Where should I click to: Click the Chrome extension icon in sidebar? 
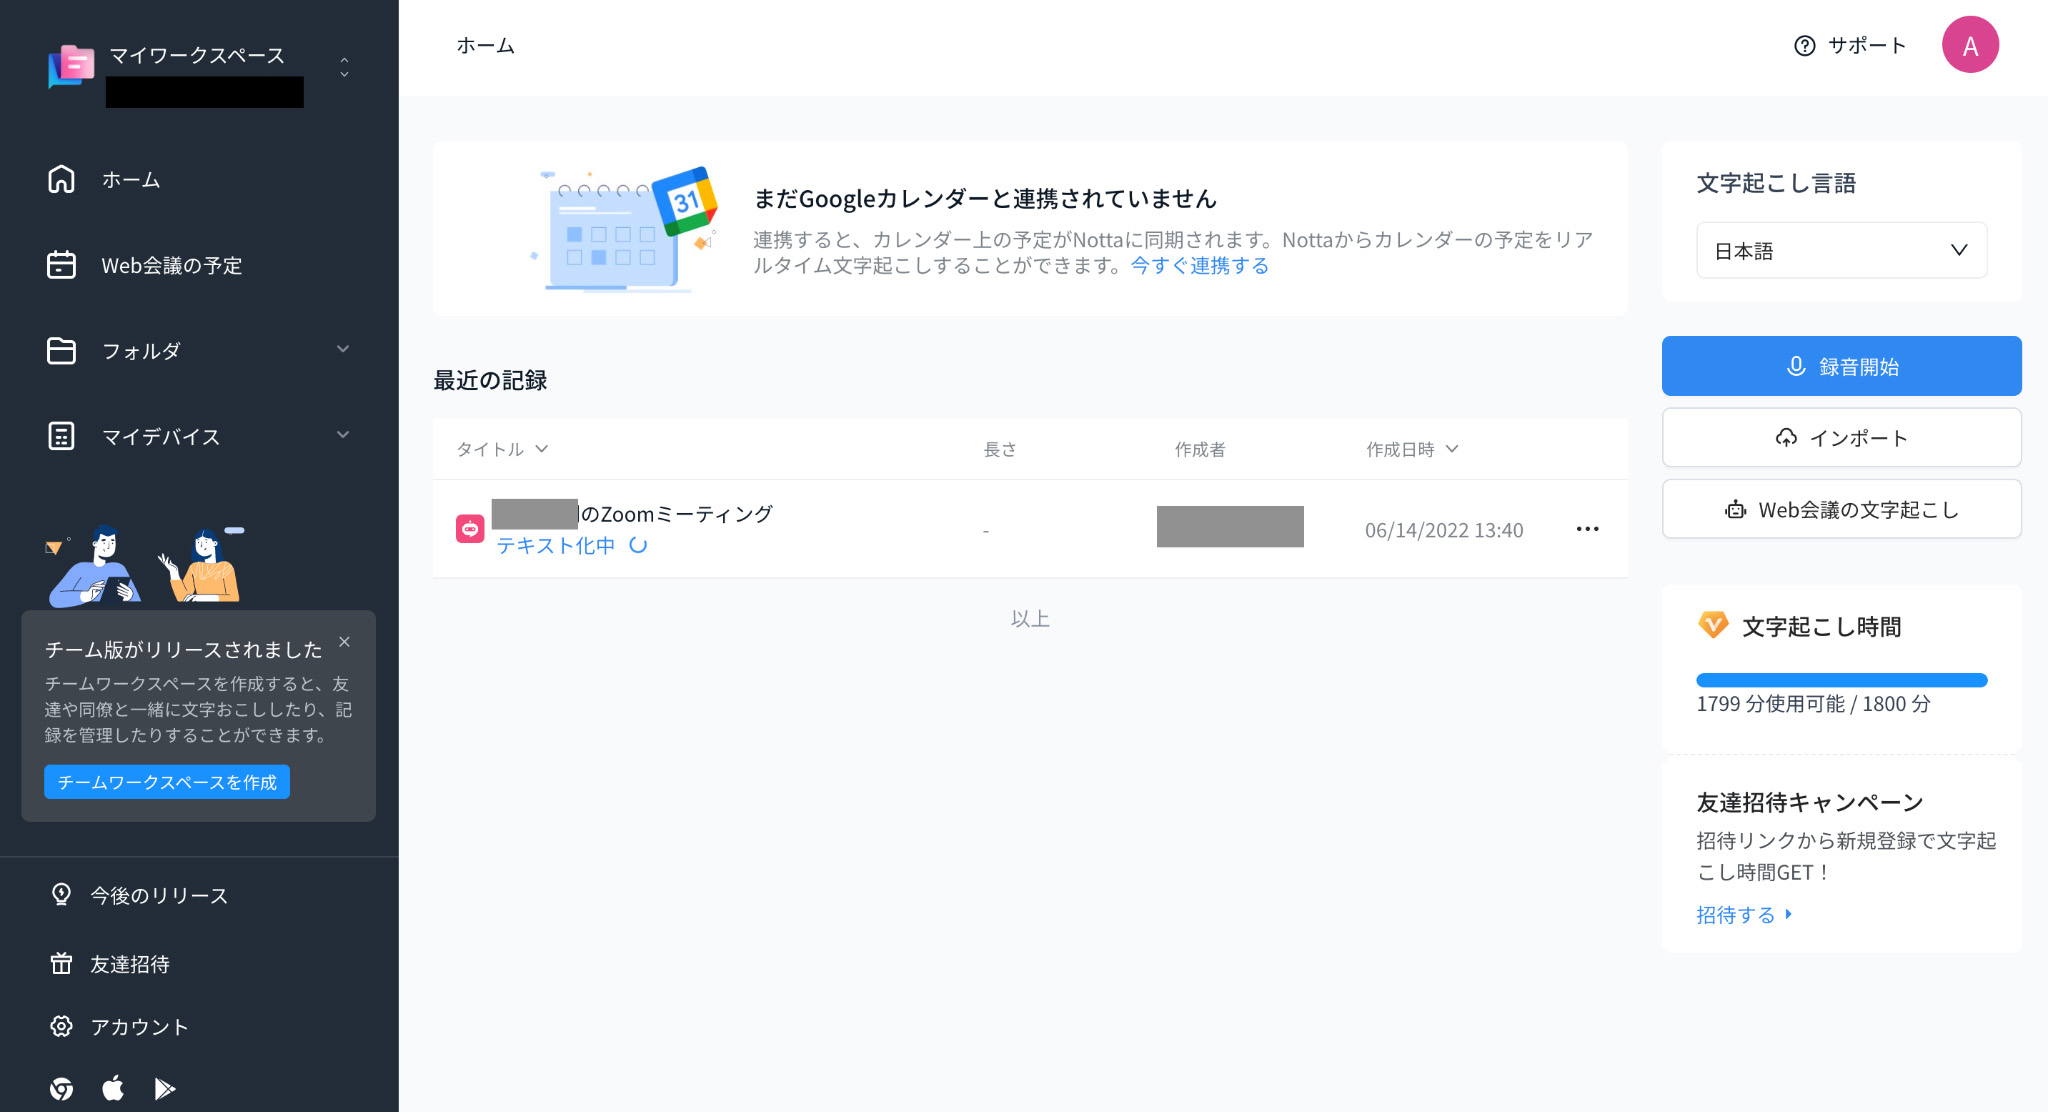(x=62, y=1088)
